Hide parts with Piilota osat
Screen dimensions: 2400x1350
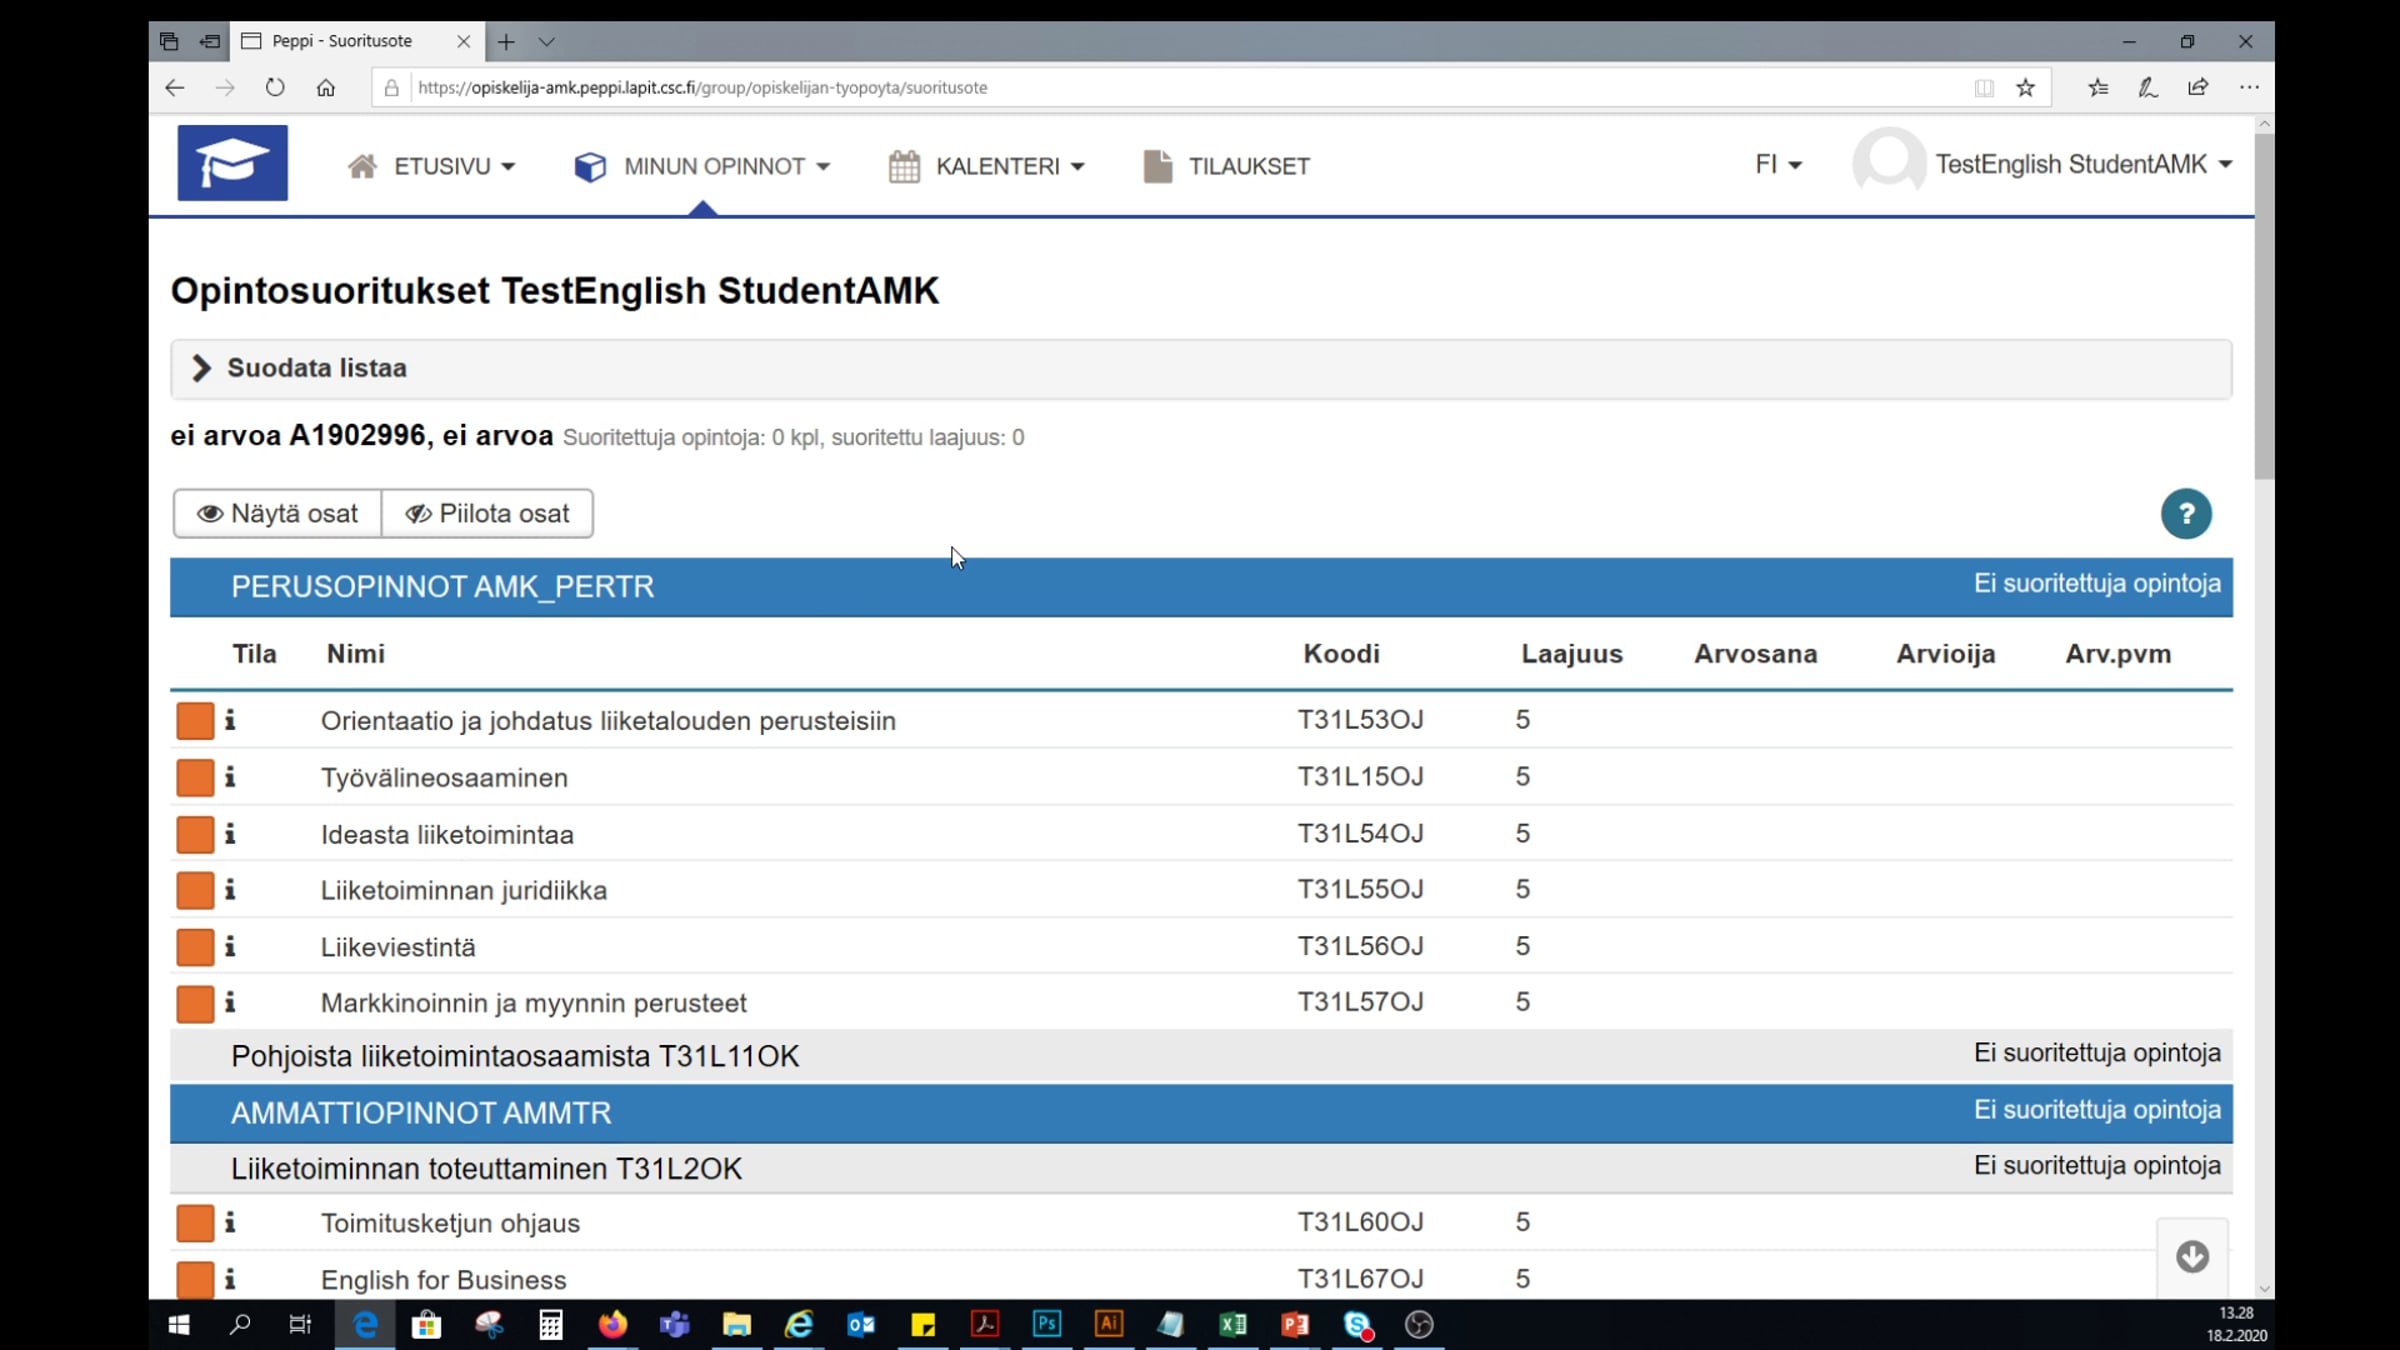coord(487,514)
